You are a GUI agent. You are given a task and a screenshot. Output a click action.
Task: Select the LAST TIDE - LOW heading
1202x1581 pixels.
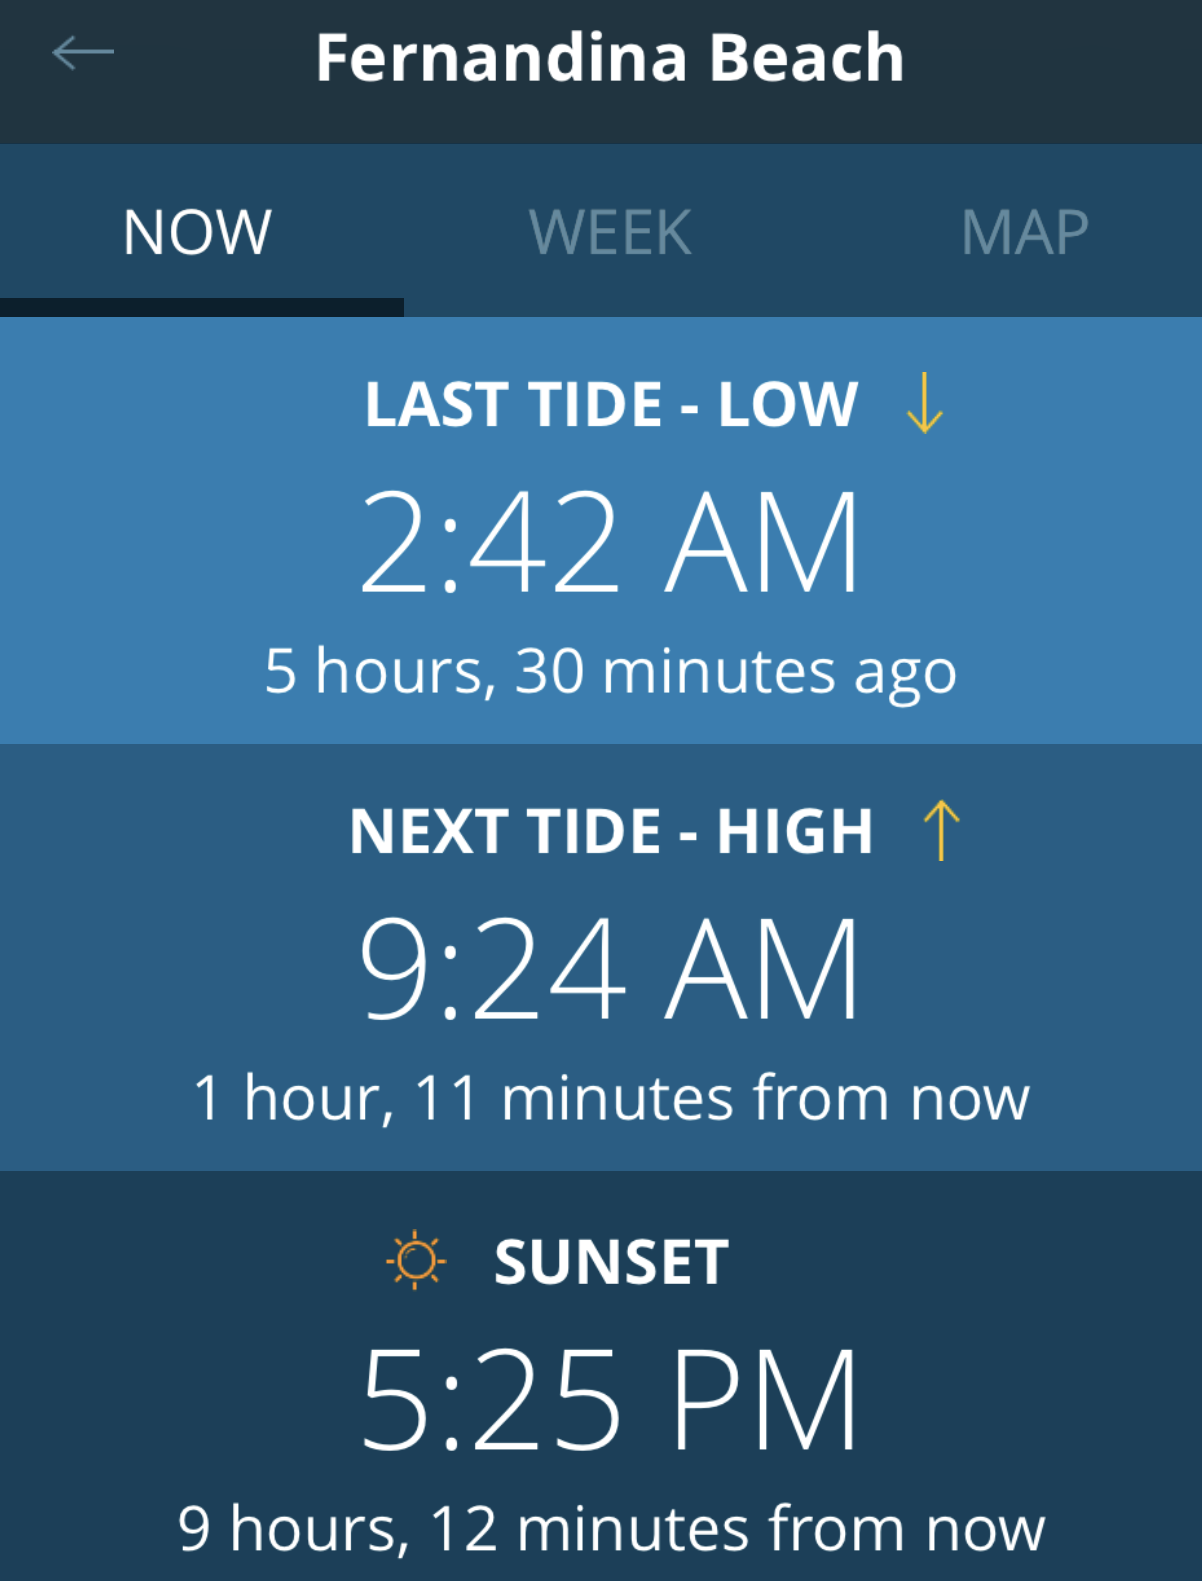(611, 404)
